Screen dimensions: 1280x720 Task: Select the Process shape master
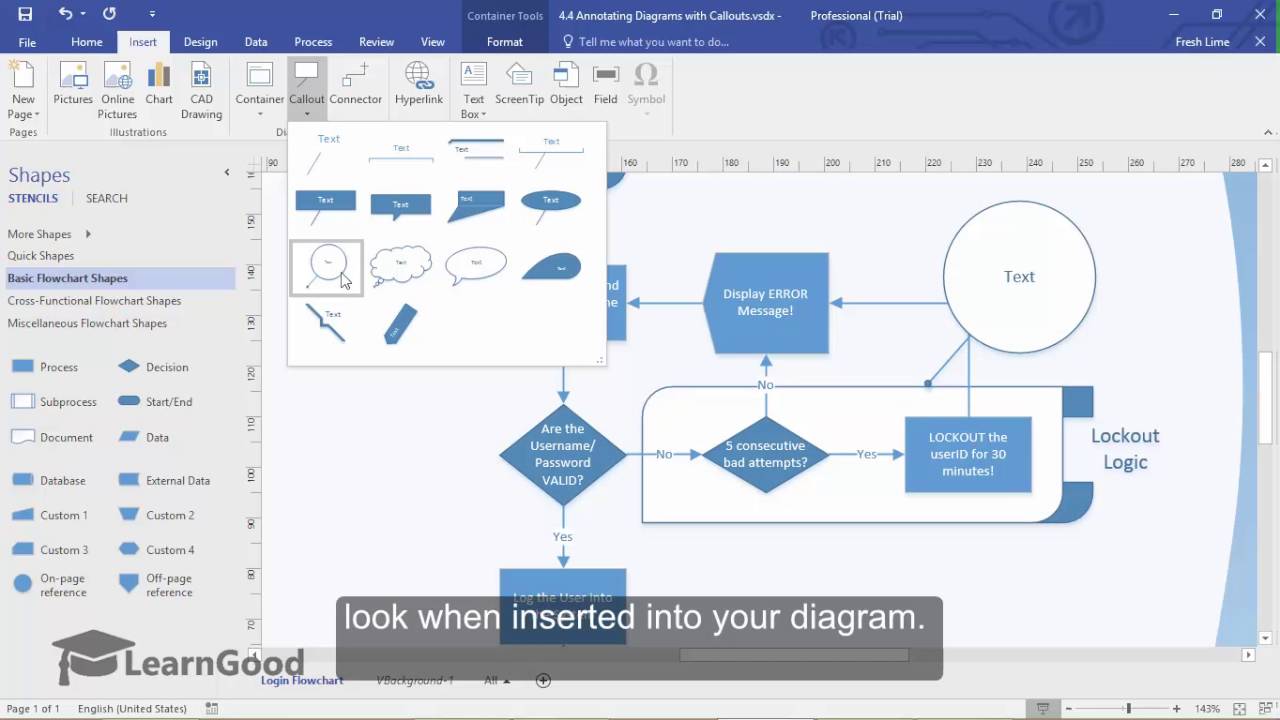pos(45,367)
